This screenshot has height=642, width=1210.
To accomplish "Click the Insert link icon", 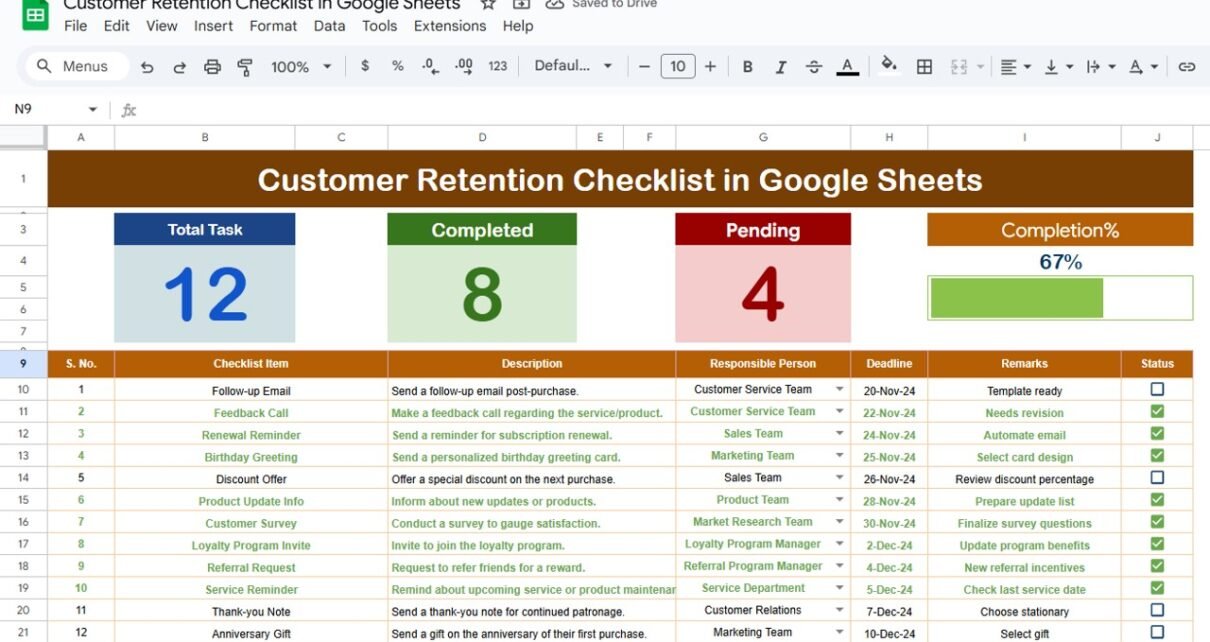I will pyautogui.click(x=1187, y=67).
